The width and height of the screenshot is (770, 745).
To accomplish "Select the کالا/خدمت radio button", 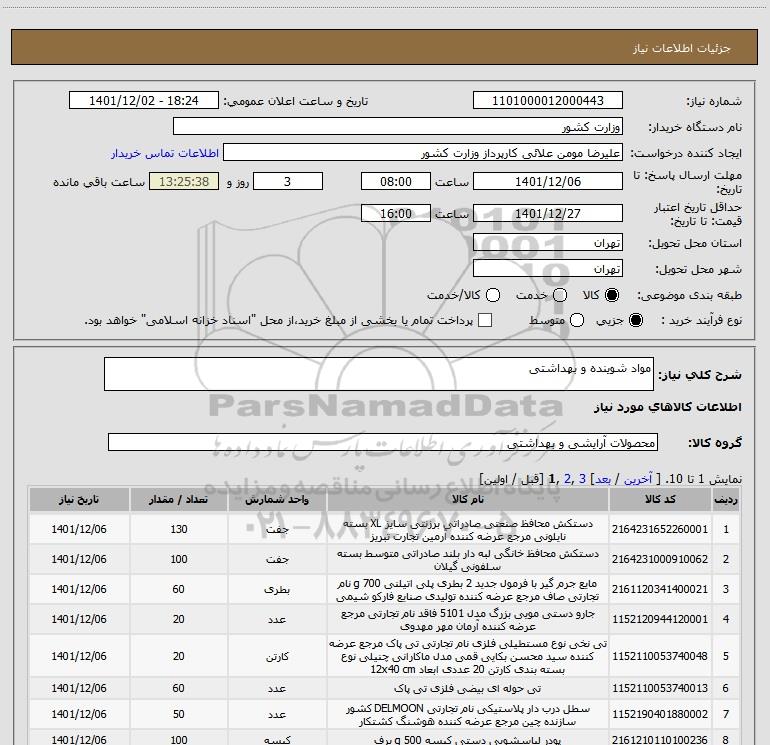I will pos(493,295).
